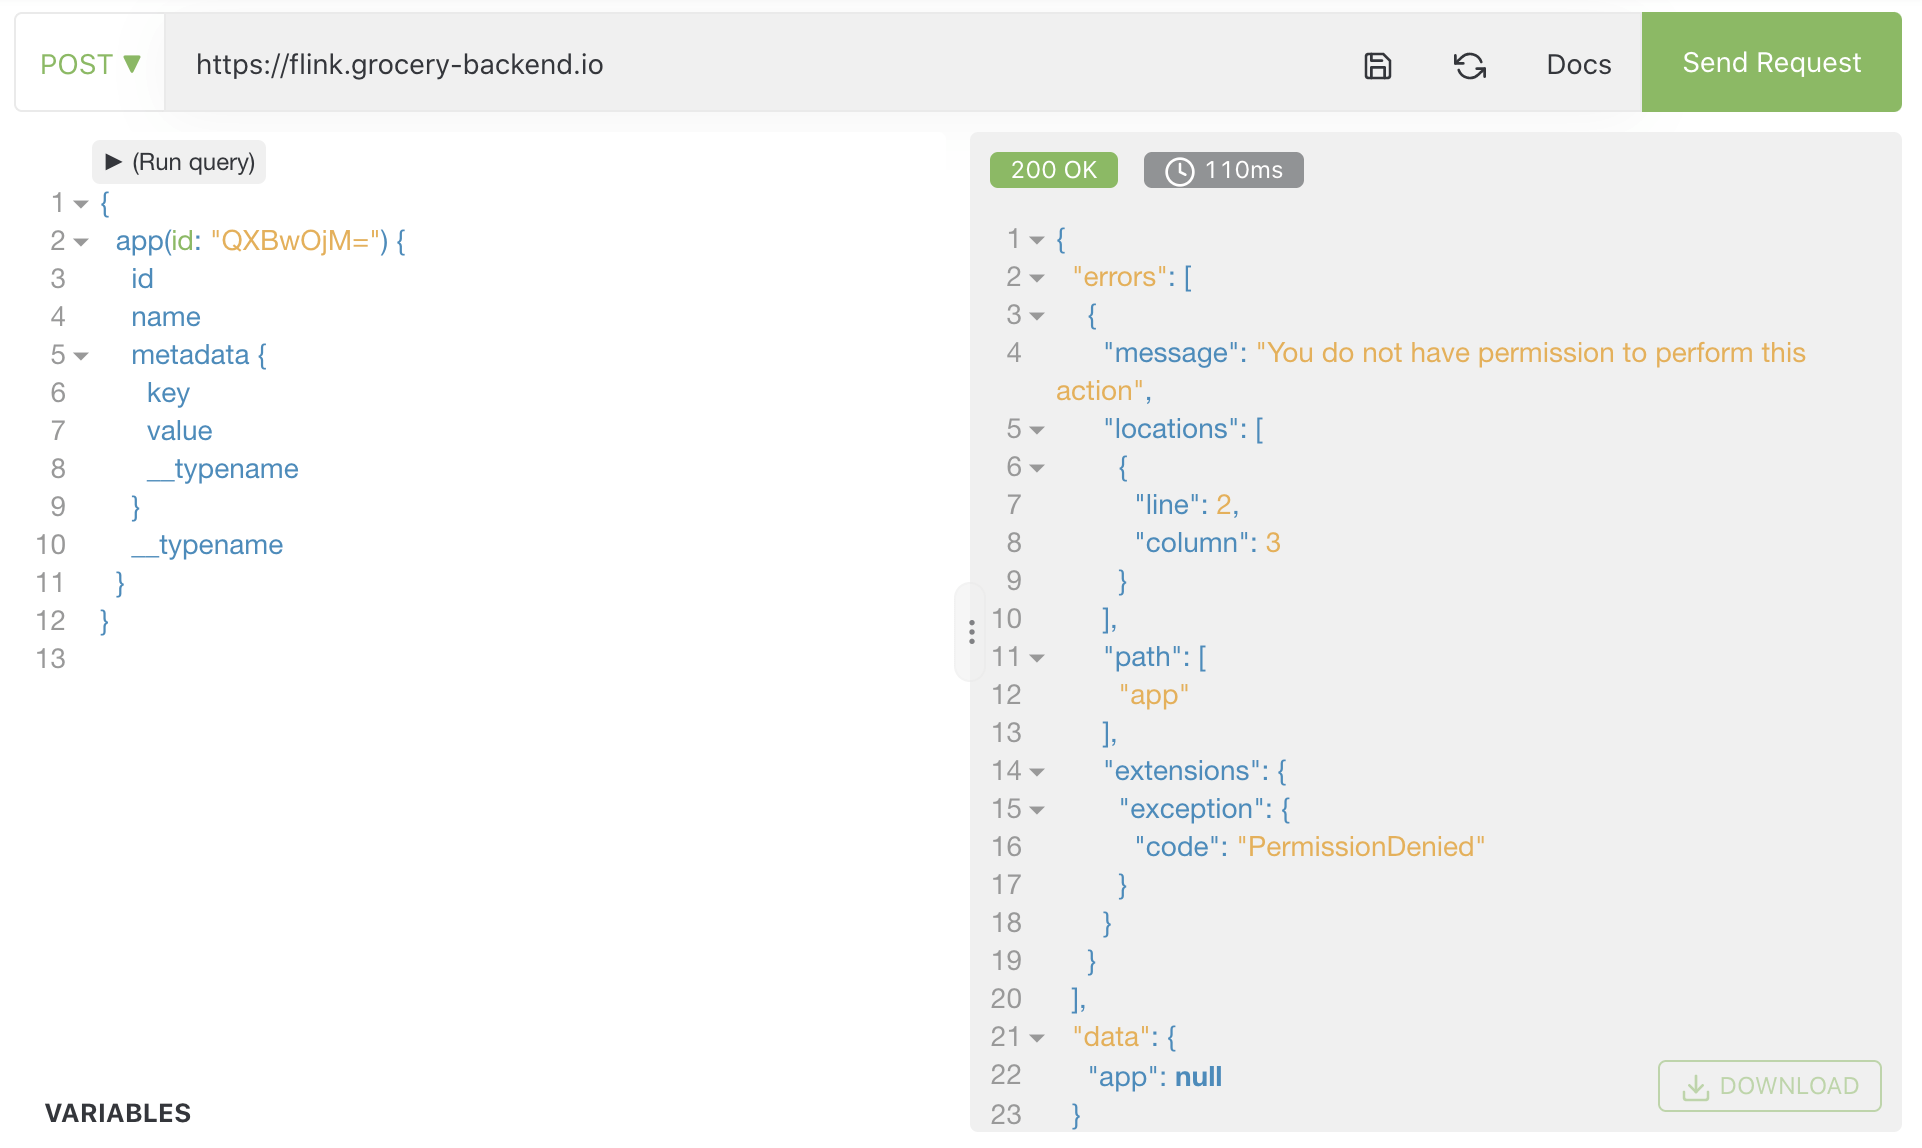Click the "name" field in the query
Viewport: 1922px width, 1148px height.
coord(166,317)
